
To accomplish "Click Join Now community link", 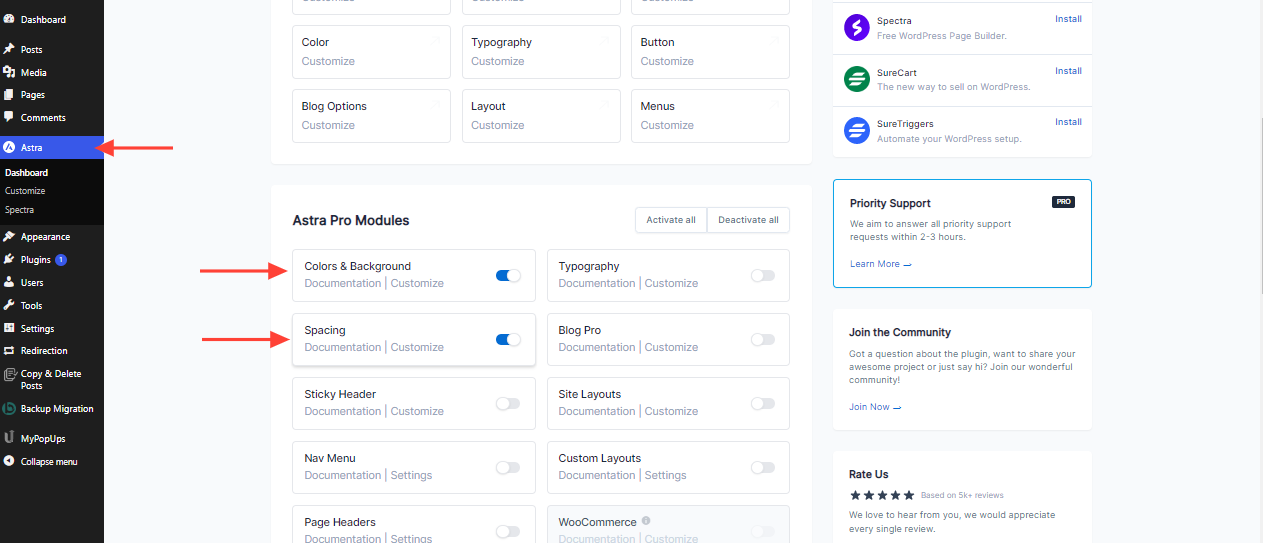I will (x=875, y=407).
